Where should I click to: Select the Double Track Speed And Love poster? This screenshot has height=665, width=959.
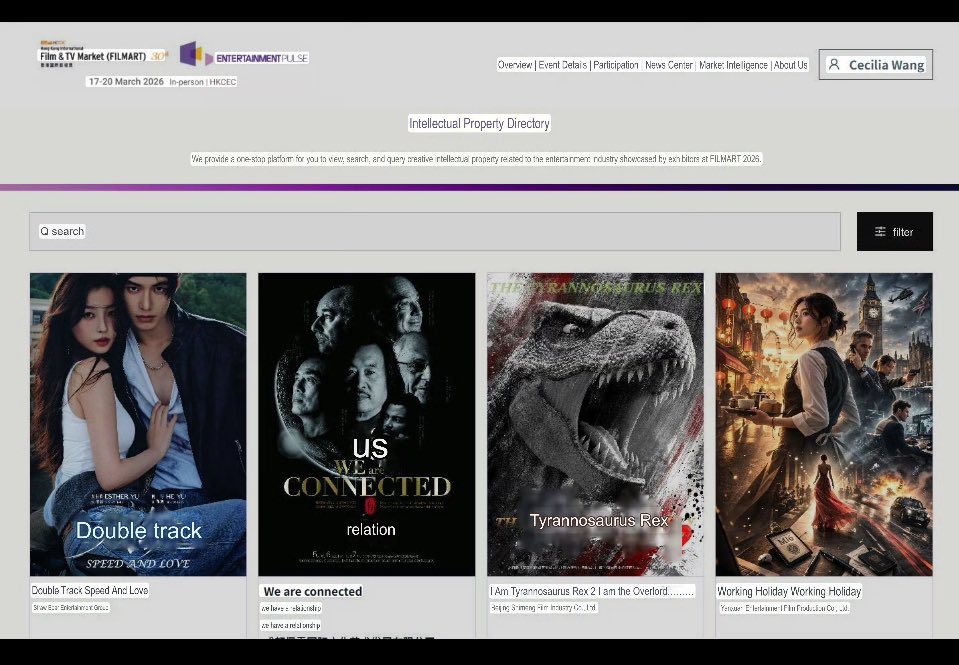click(x=138, y=424)
